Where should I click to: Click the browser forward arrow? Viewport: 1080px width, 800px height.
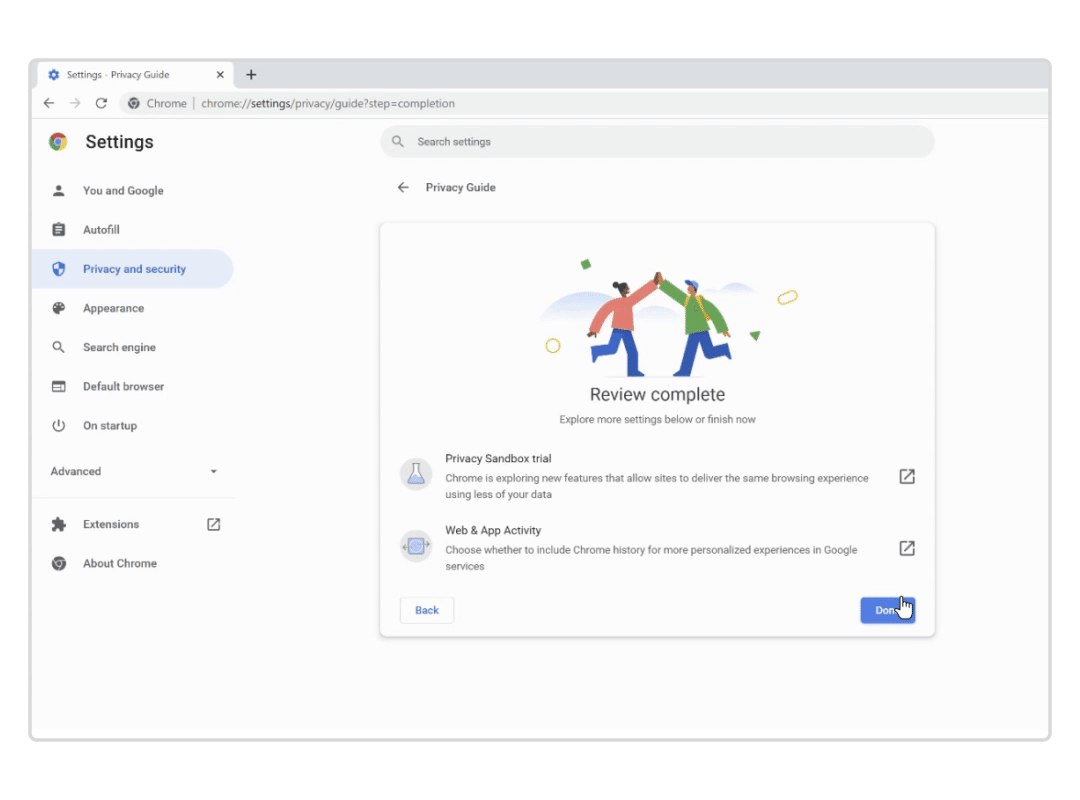tap(75, 103)
